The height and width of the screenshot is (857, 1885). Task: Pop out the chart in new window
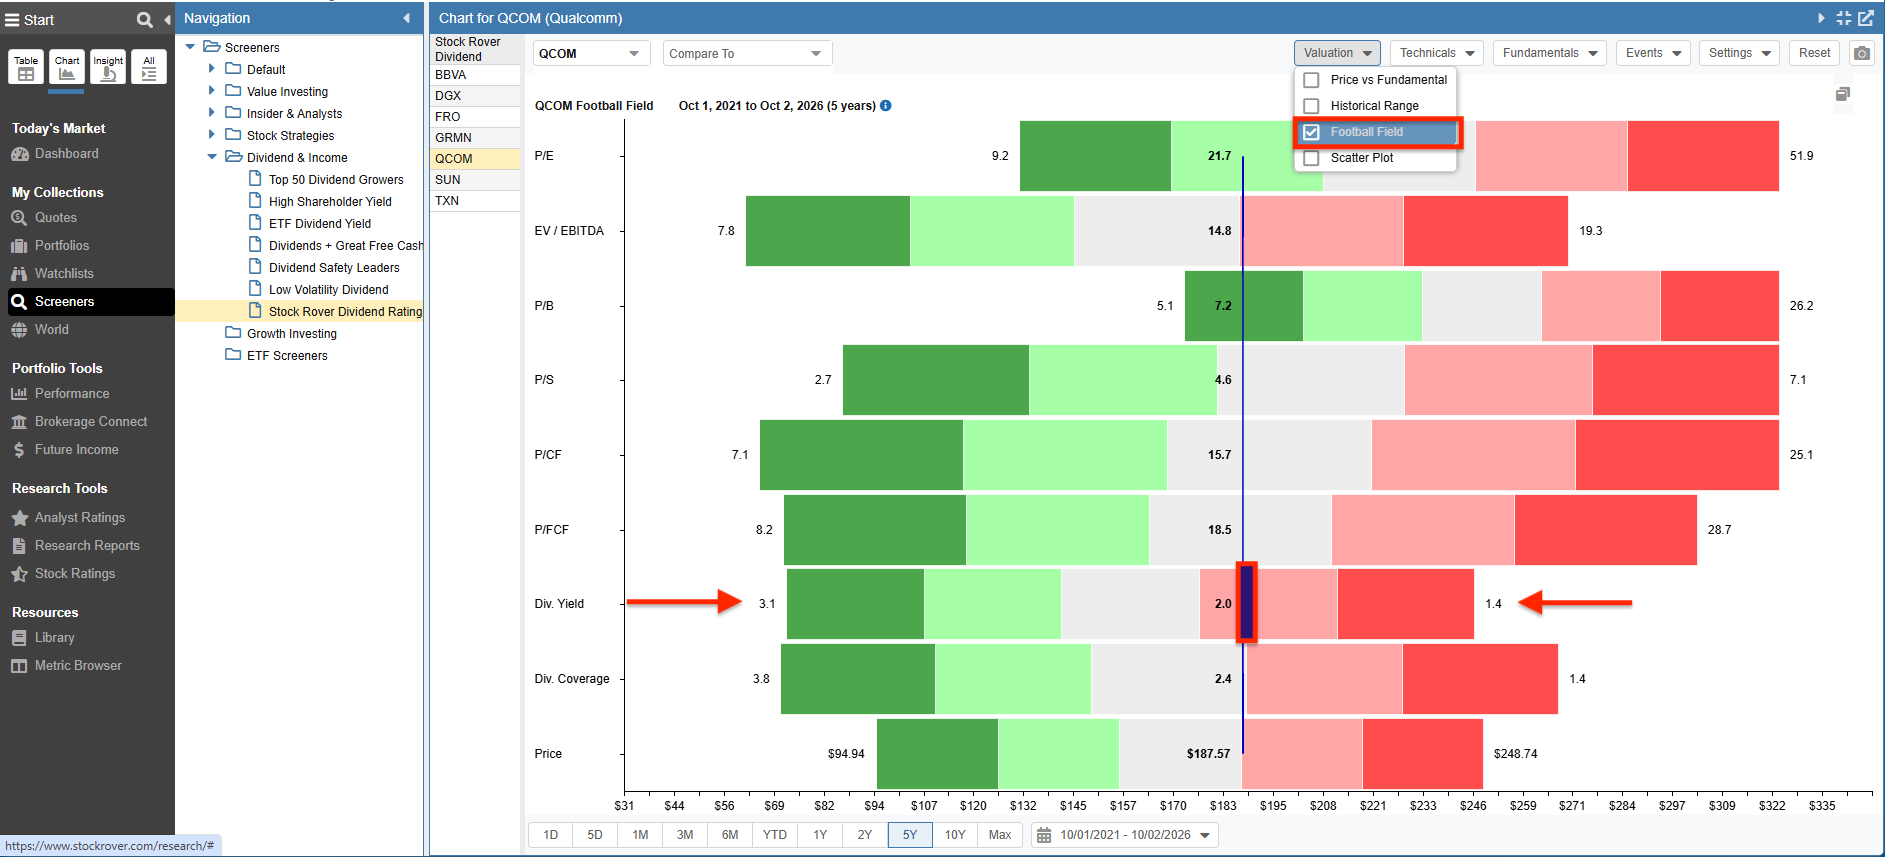tap(1866, 18)
